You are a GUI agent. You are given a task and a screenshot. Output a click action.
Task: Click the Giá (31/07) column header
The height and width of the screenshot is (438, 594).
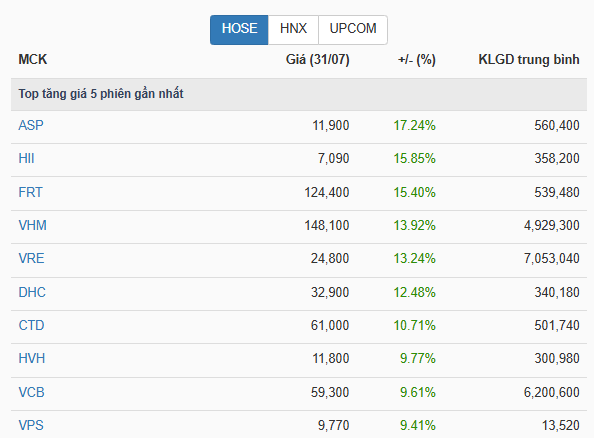click(317, 59)
